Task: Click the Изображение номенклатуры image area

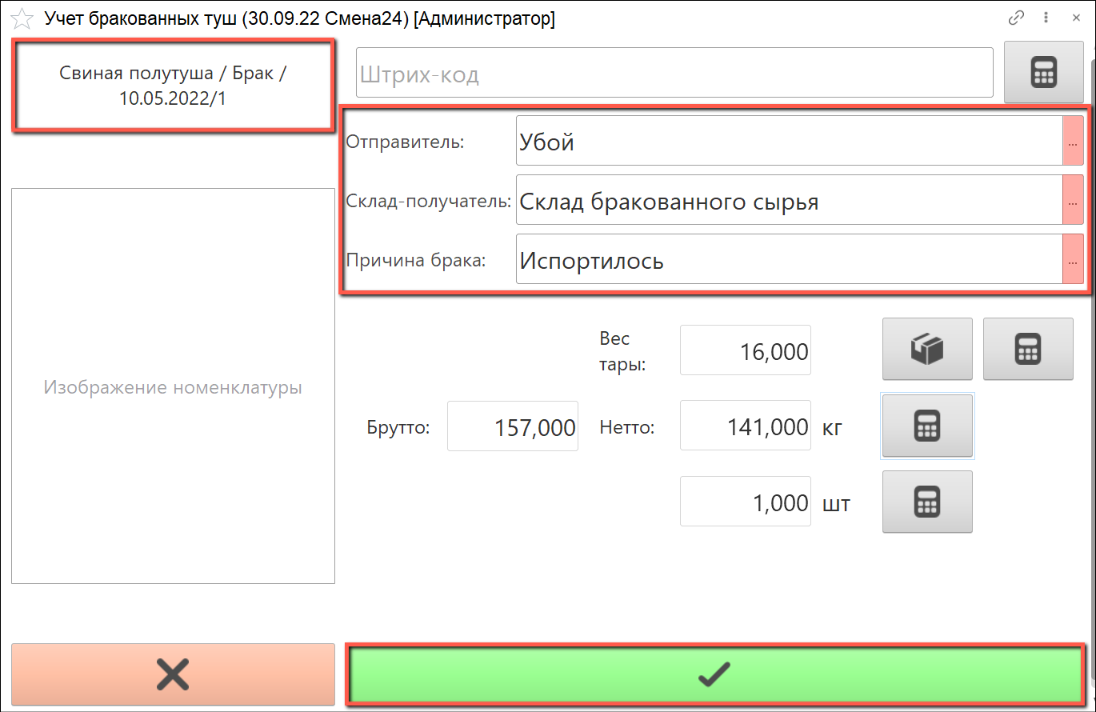Action: click(173, 387)
